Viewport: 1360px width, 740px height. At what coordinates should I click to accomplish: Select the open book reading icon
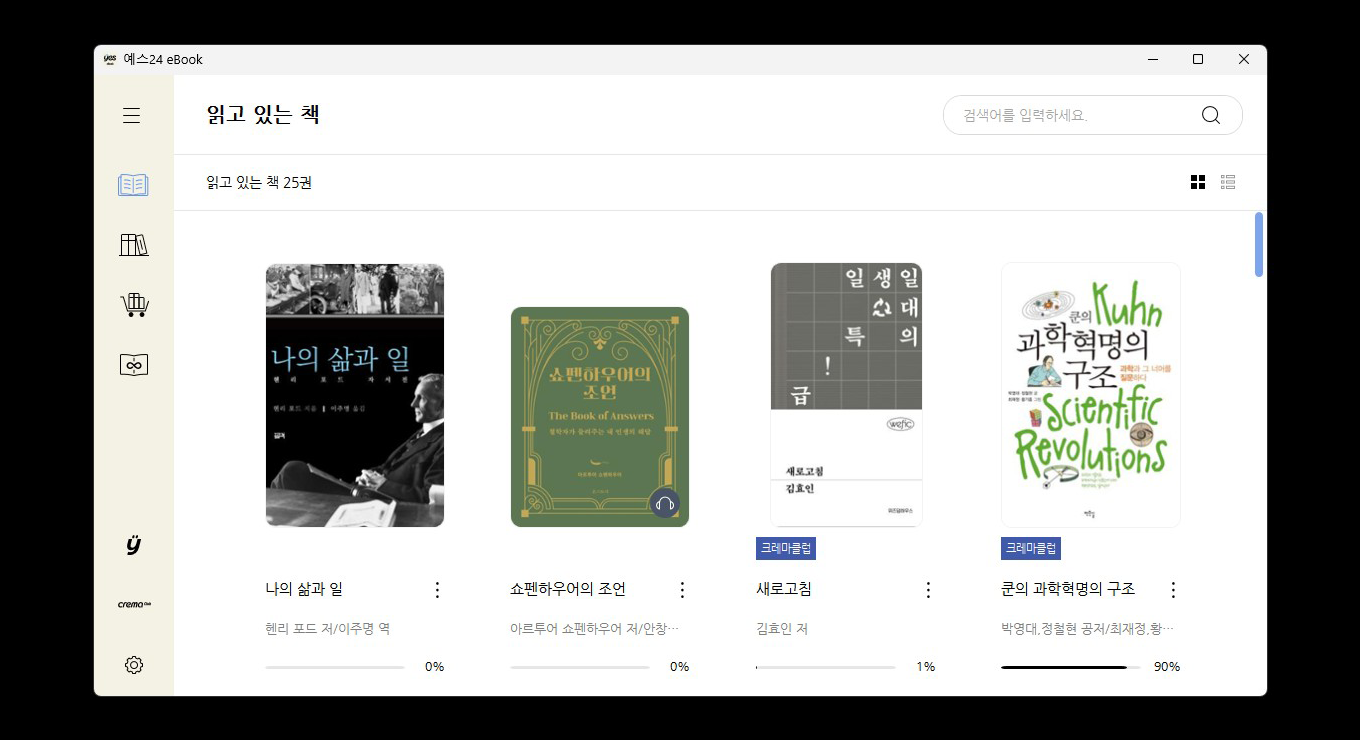[133, 185]
